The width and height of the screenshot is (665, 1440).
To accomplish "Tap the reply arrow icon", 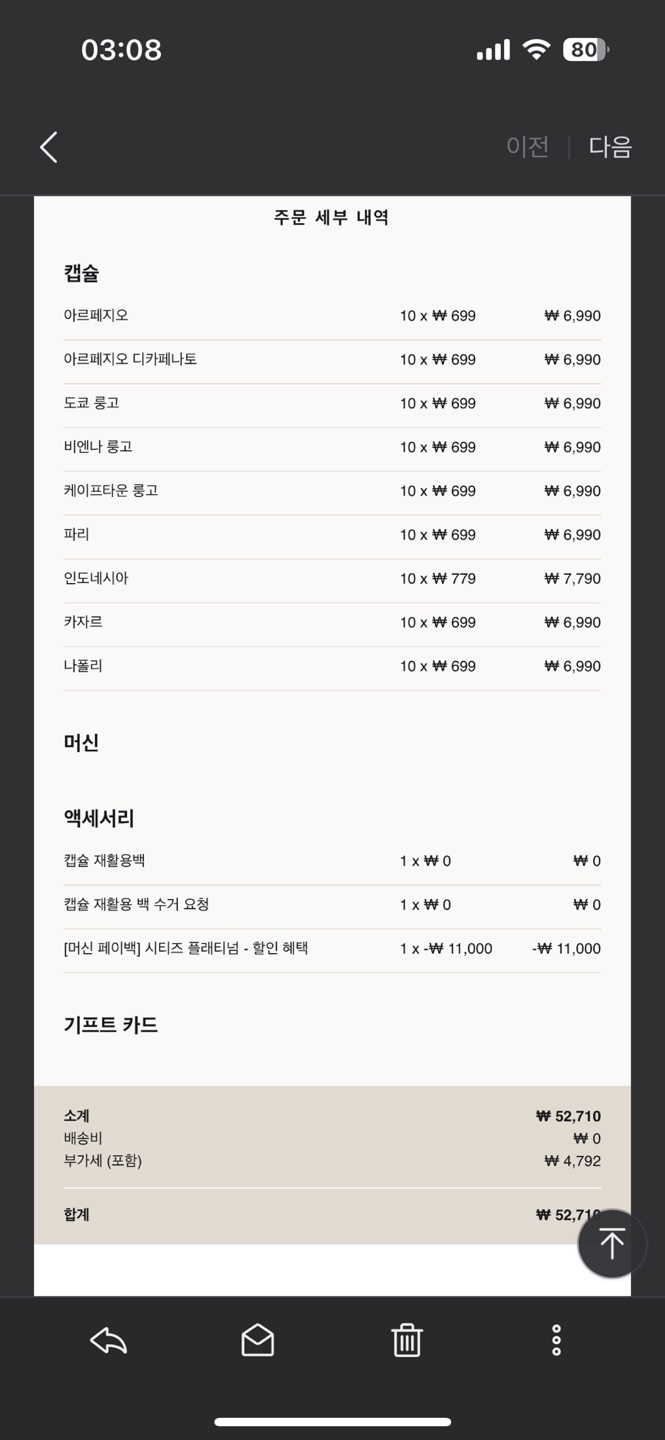I will pyautogui.click(x=108, y=1340).
